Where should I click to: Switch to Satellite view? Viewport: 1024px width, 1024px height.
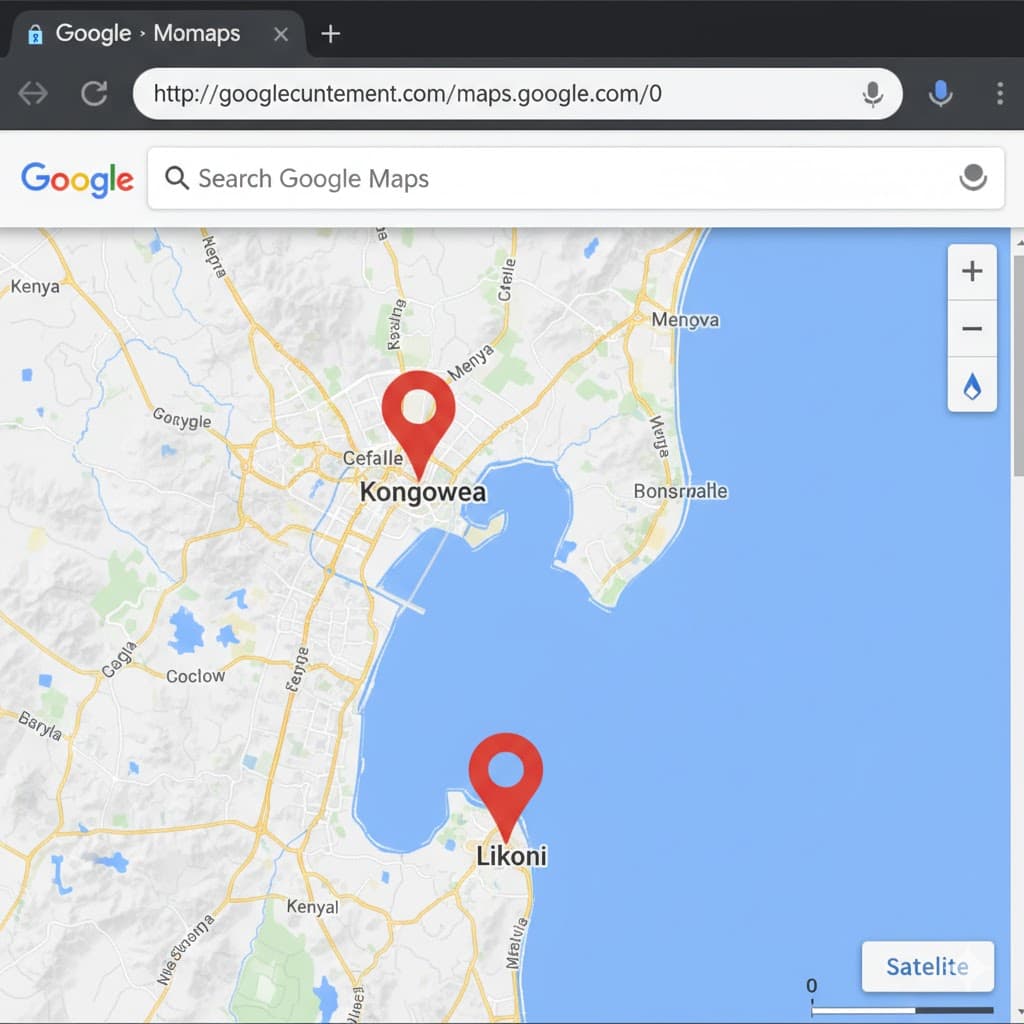point(927,966)
